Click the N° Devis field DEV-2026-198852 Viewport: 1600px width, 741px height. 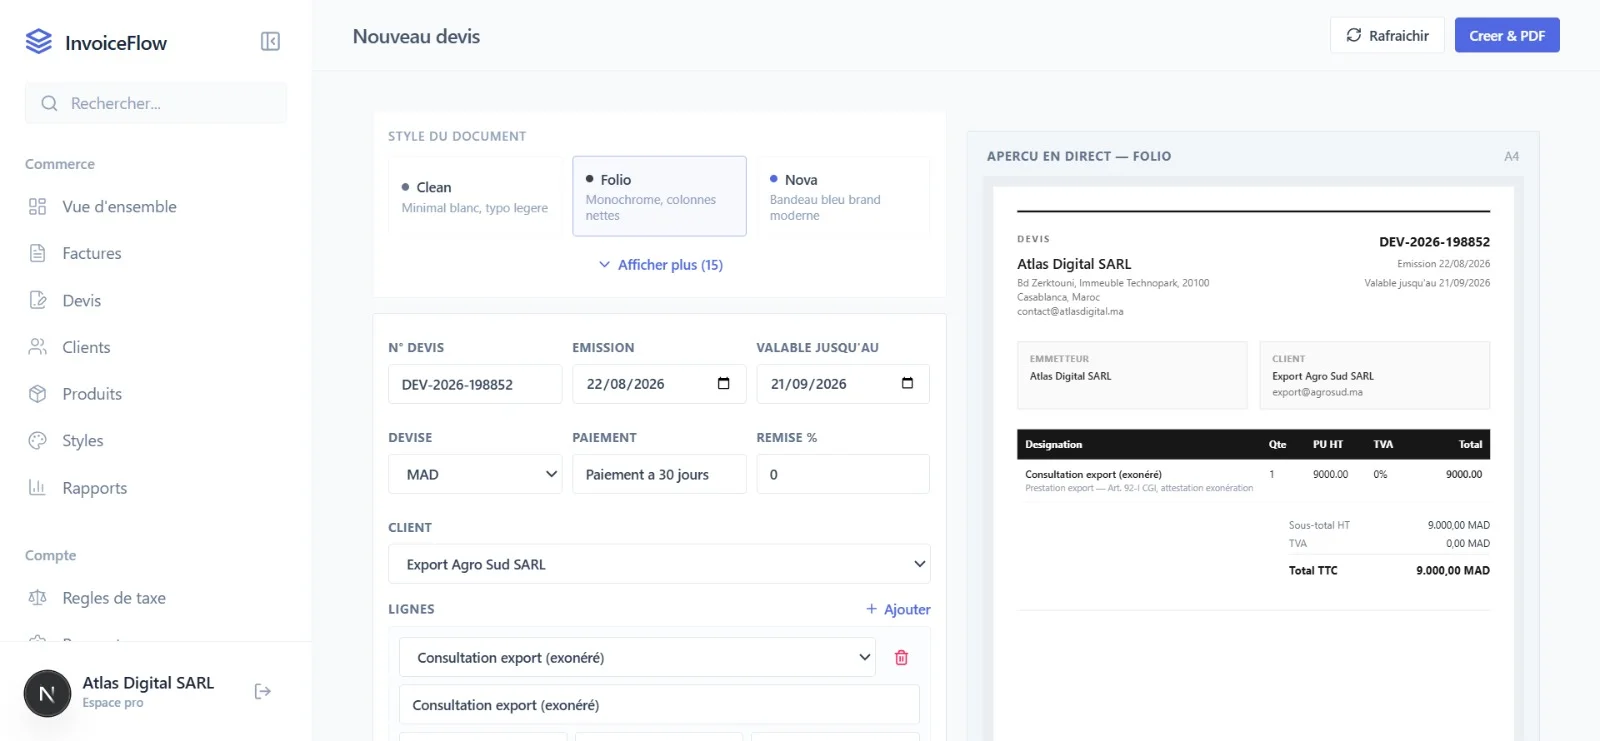pyautogui.click(x=475, y=384)
